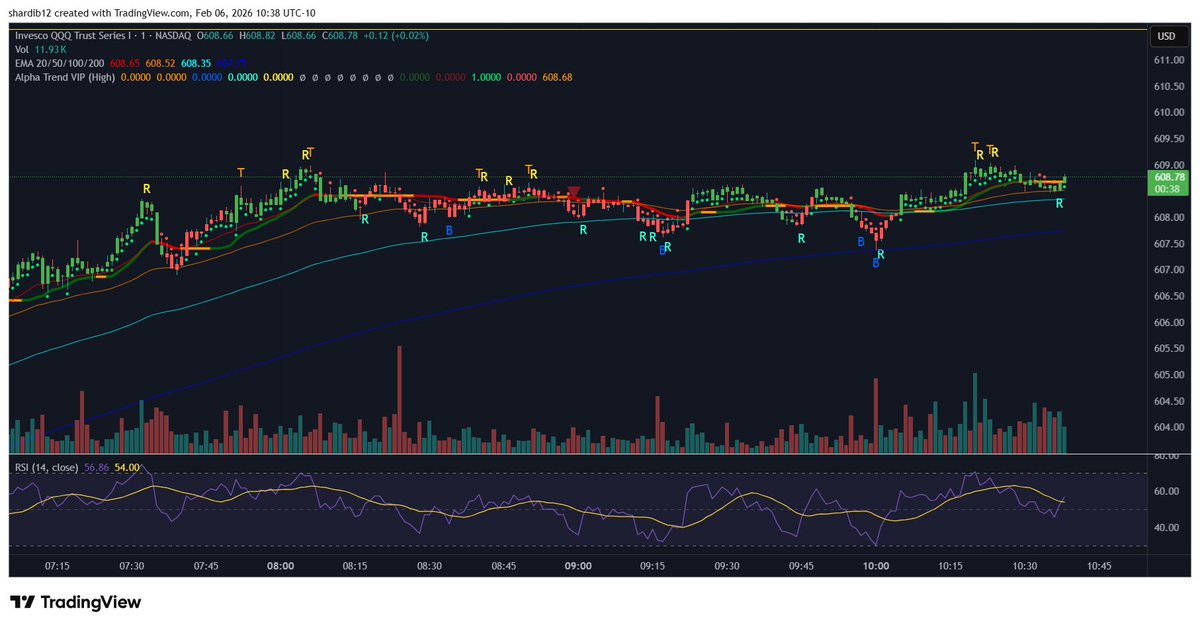This screenshot has height=627, width=1200.
Task: Click the "607.00" price axis label
Action: coord(1169,270)
